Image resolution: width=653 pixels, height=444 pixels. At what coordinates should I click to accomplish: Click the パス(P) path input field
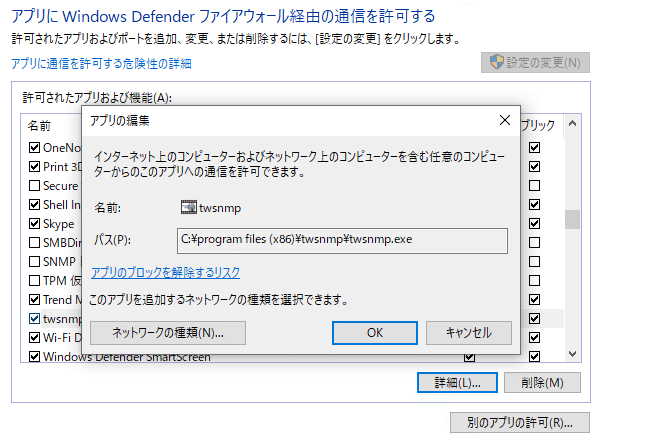click(x=342, y=240)
